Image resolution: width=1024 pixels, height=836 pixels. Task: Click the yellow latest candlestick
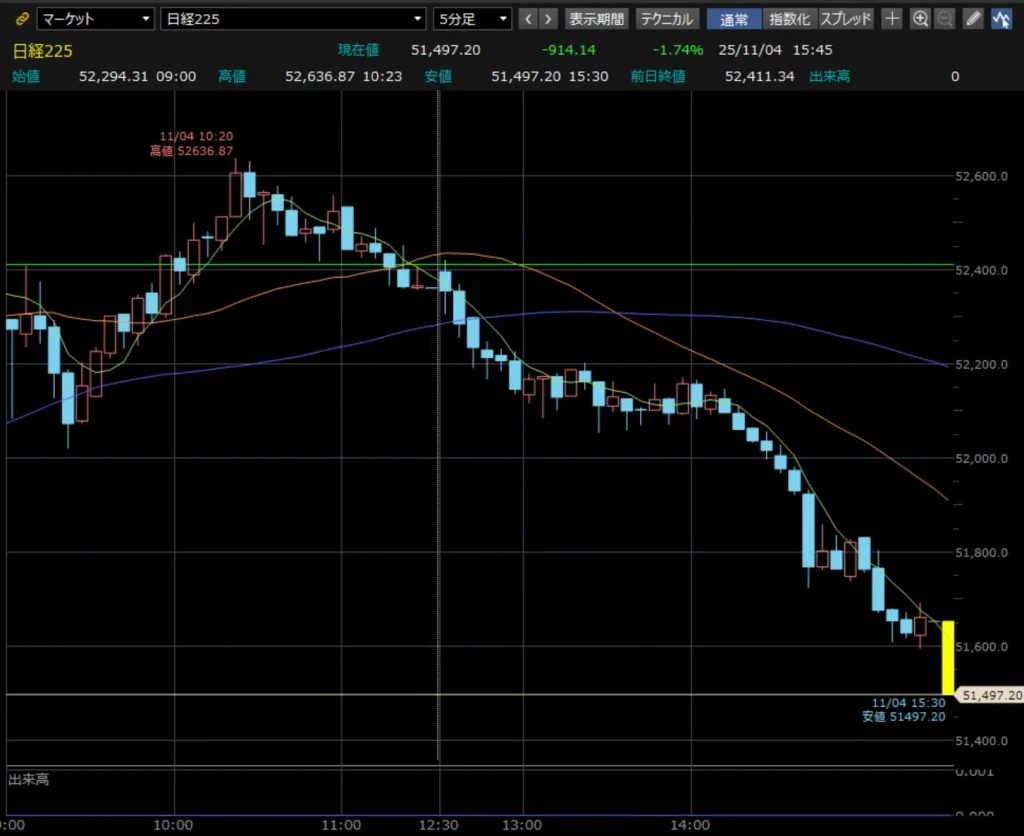[947, 657]
